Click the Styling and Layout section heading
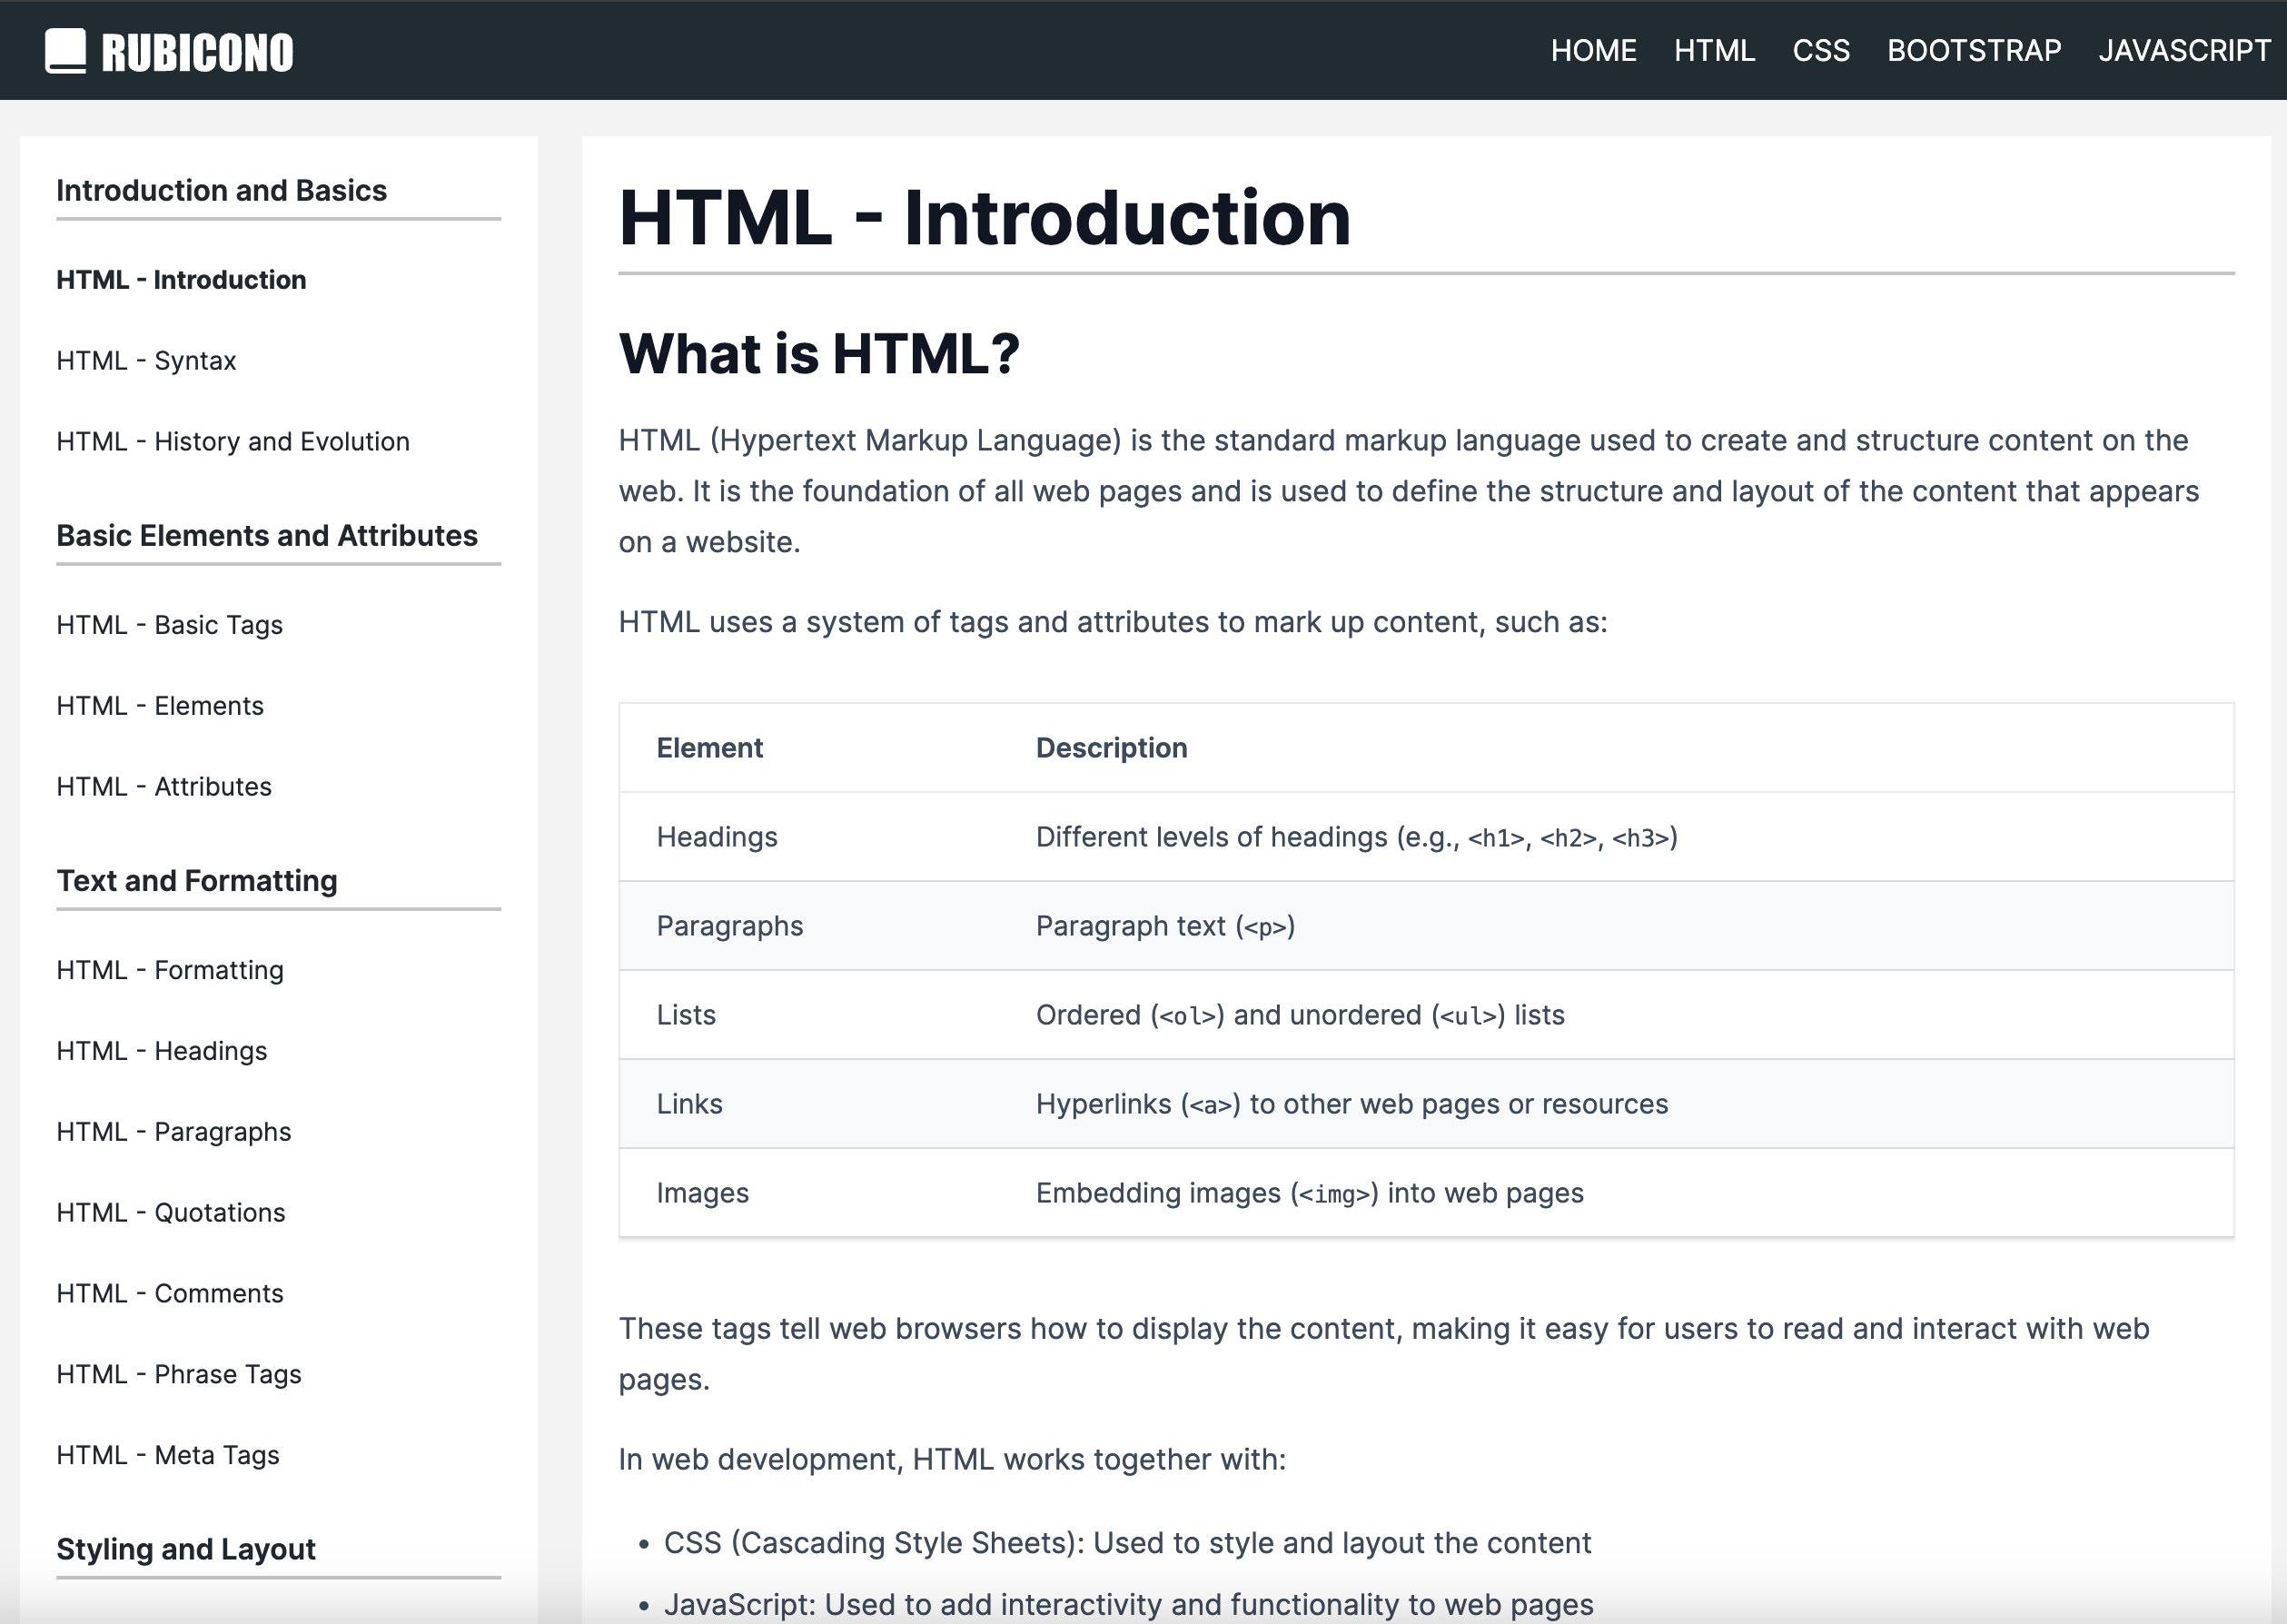This screenshot has height=1624, width=2287. [x=186, y=1550]
